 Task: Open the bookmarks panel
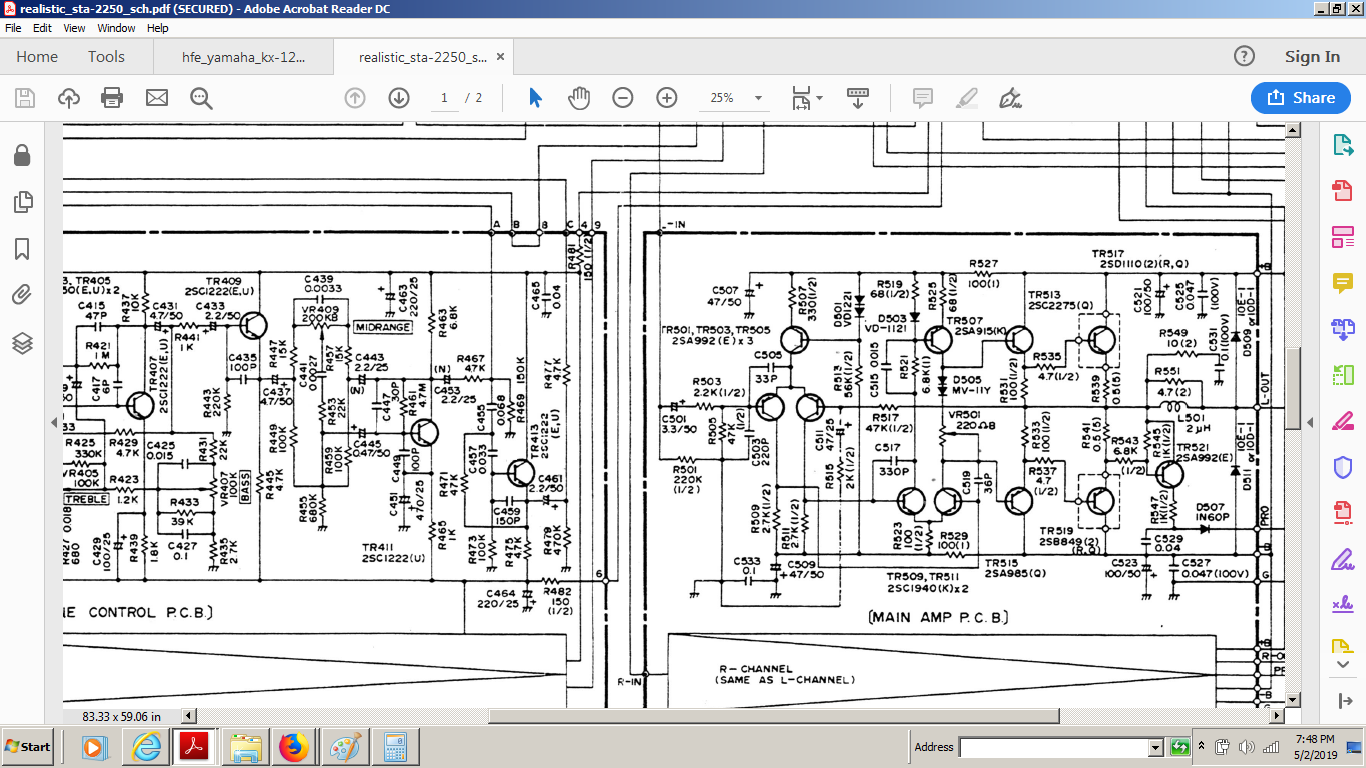[22, 249]
